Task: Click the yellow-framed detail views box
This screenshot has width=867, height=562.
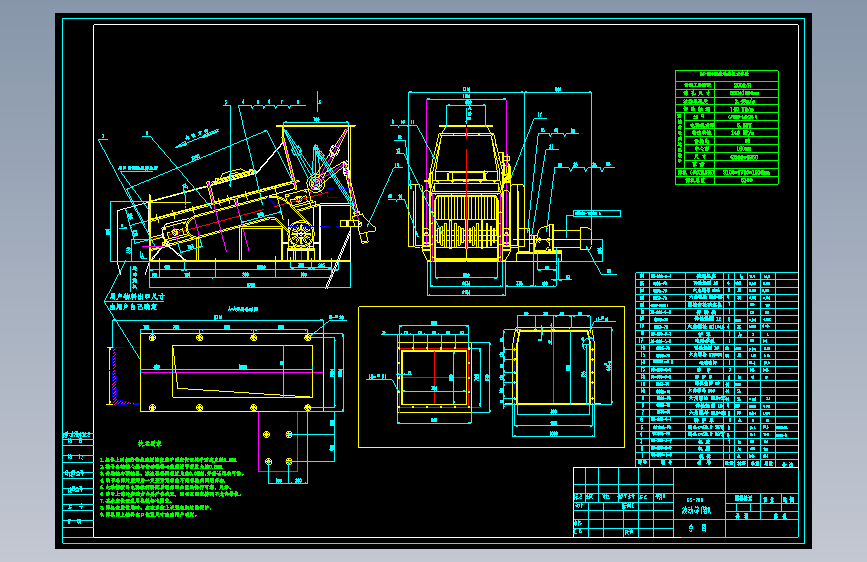Action: click(492, 377)
